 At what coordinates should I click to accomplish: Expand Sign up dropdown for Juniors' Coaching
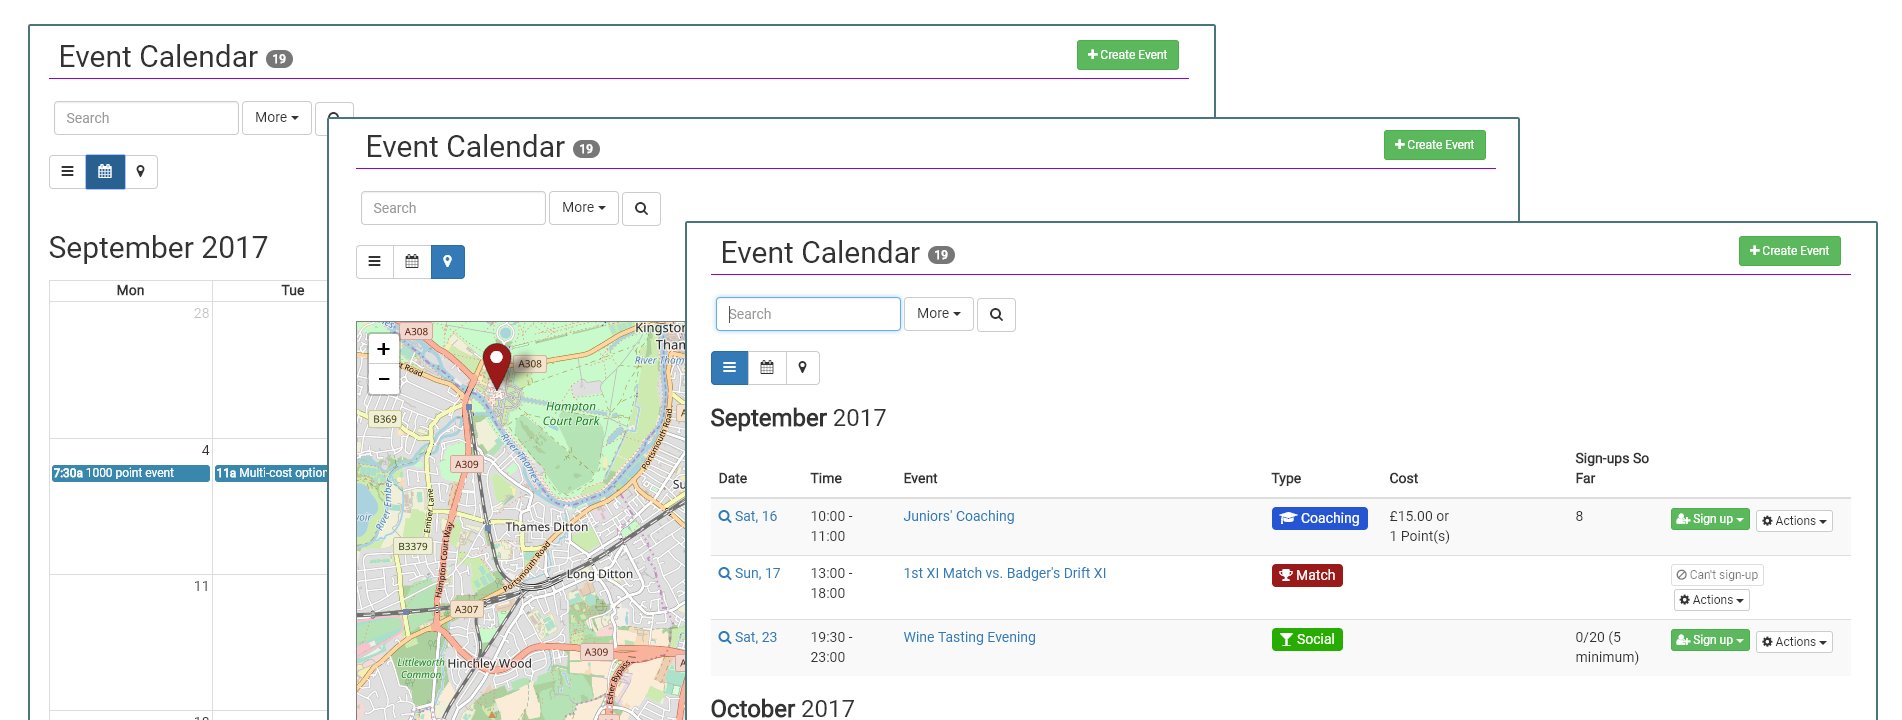tap(1709, 519)
